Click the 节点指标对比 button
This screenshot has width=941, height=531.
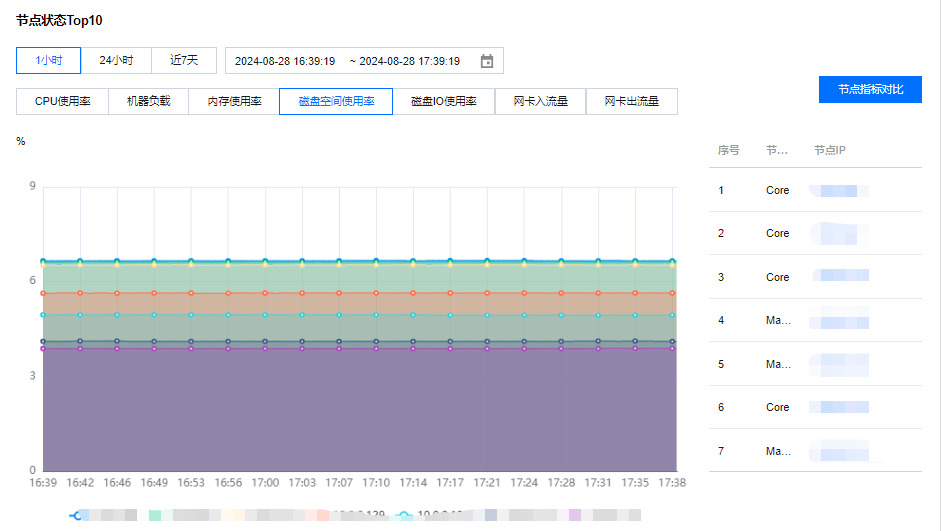coord(870,90)
